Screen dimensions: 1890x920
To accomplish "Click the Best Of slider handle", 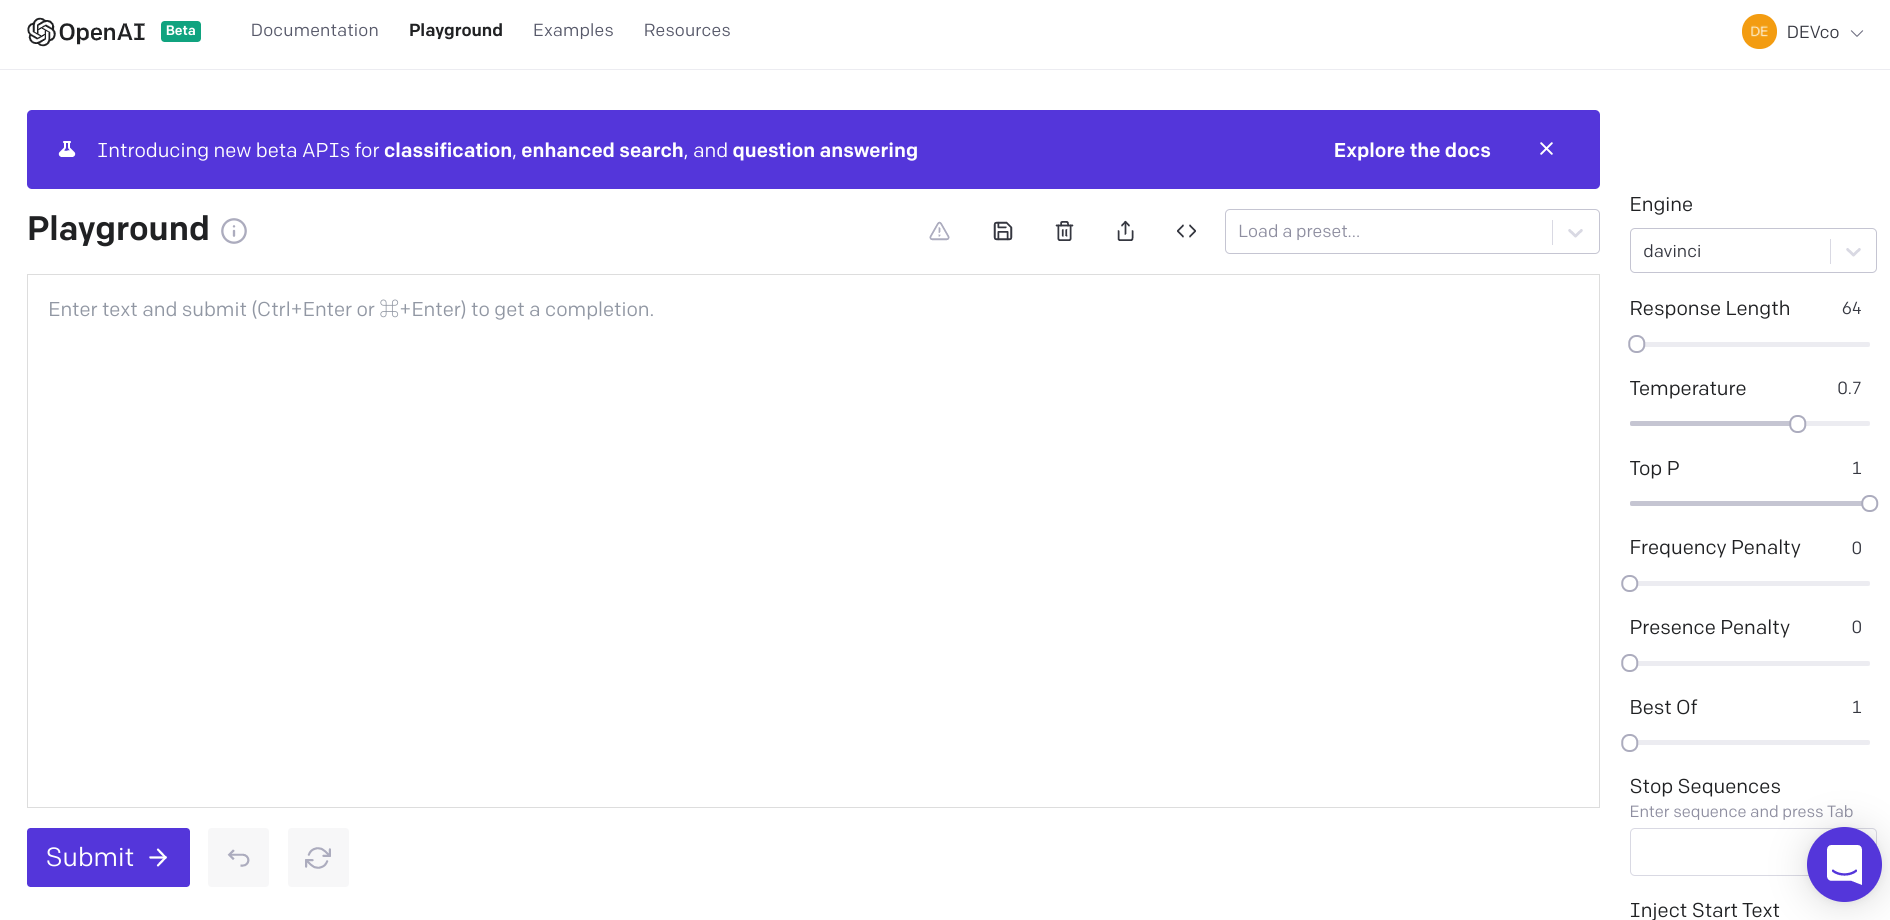I will point(1630,743).
